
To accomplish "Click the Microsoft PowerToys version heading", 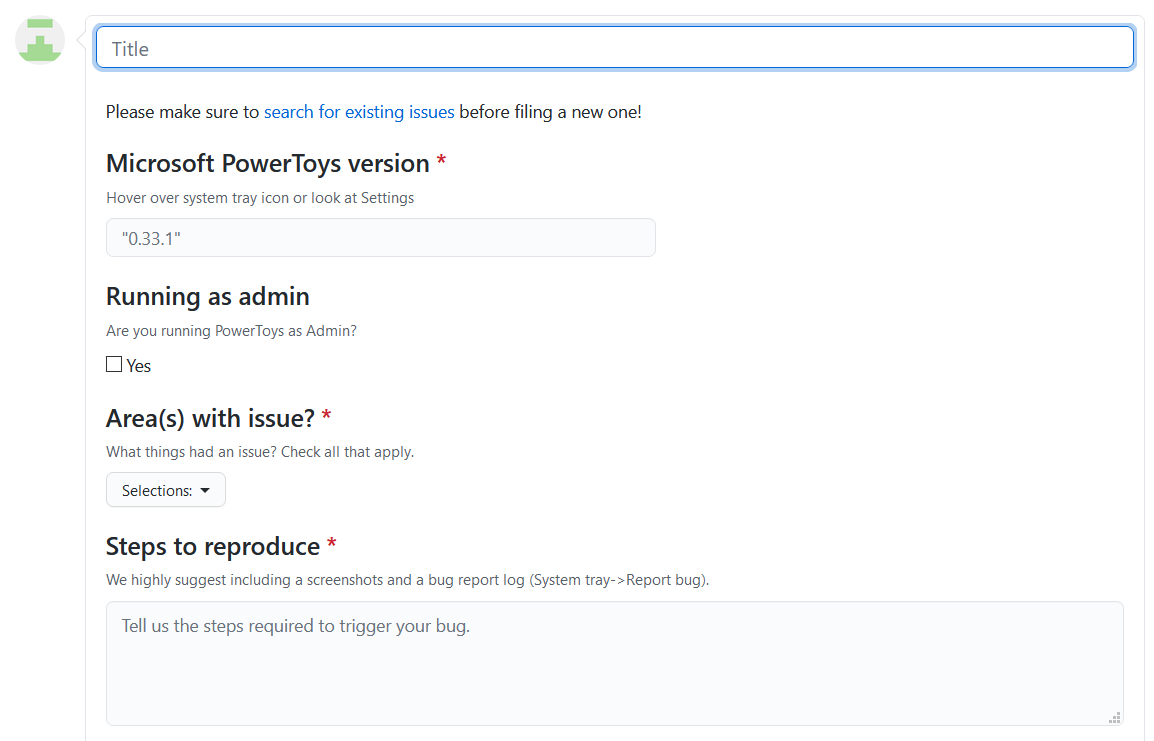I will tap(268, 163).
